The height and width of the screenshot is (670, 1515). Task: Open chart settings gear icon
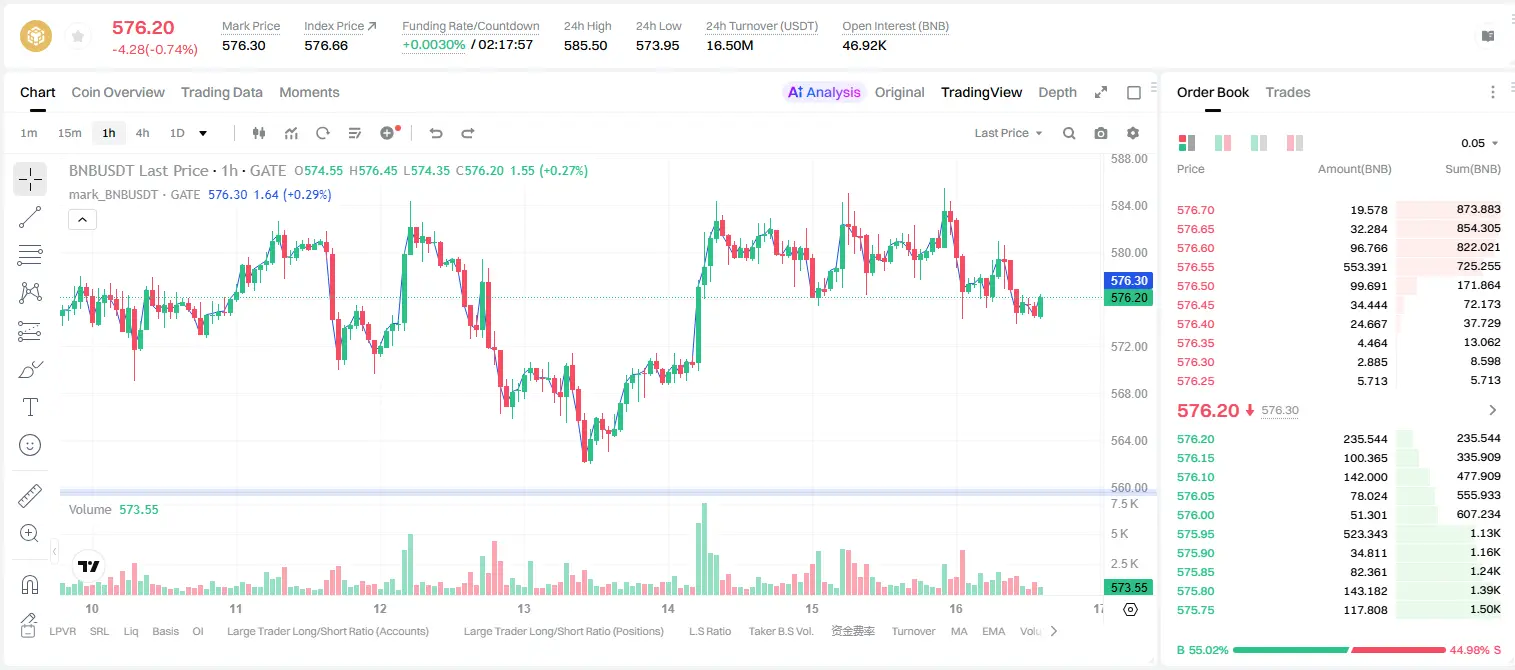pos(1133,133)
